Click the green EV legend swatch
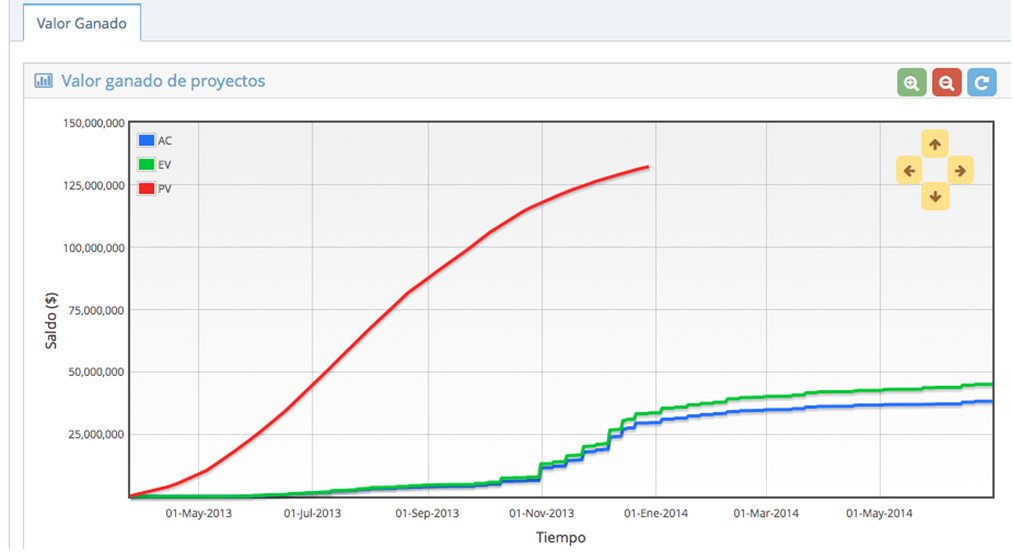The width and height of the screenshot is (1013, 556). [146, 164]
